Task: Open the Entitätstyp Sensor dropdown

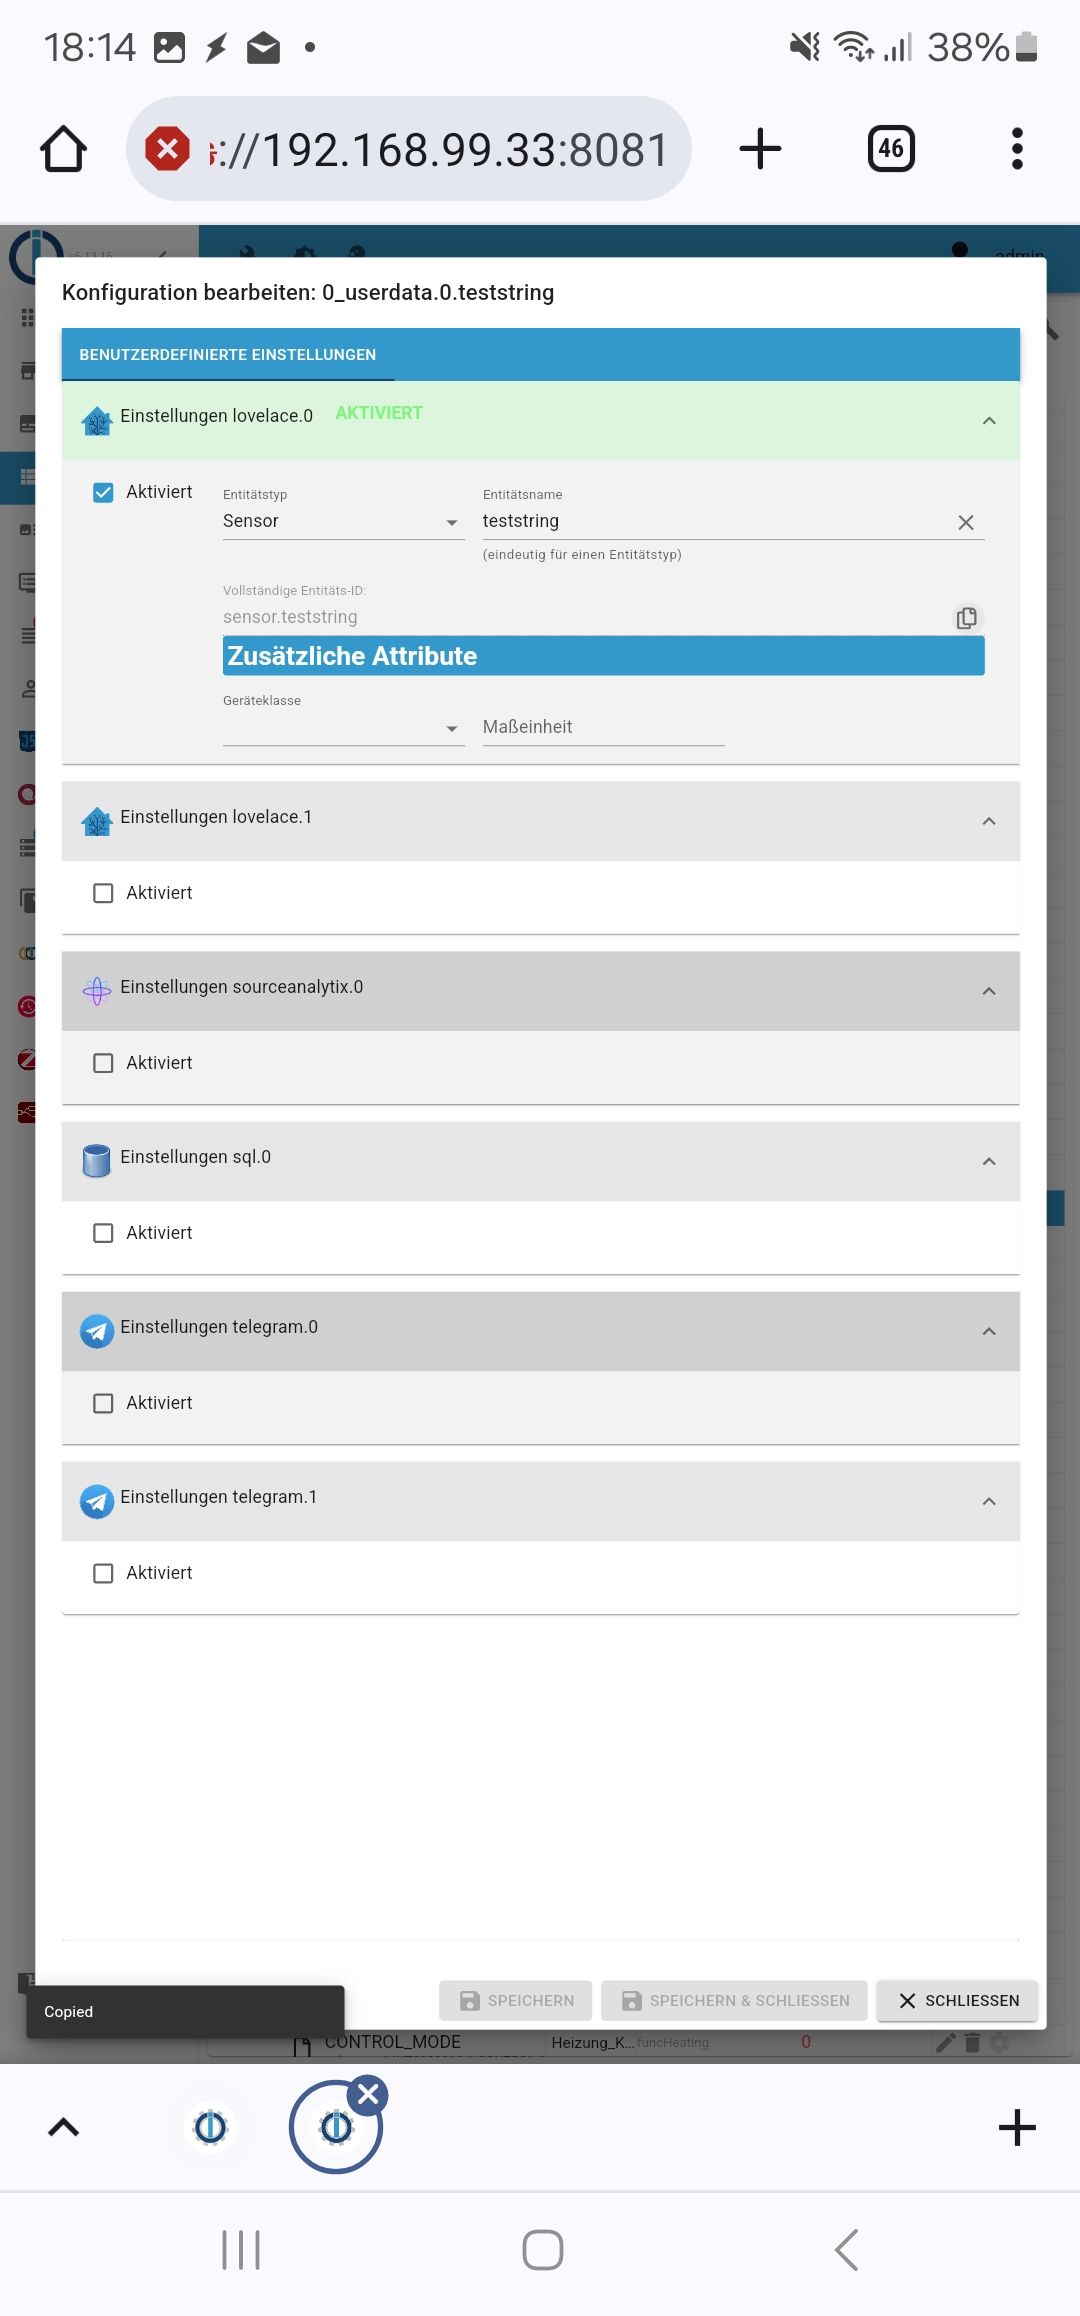Action: (343, 521)
